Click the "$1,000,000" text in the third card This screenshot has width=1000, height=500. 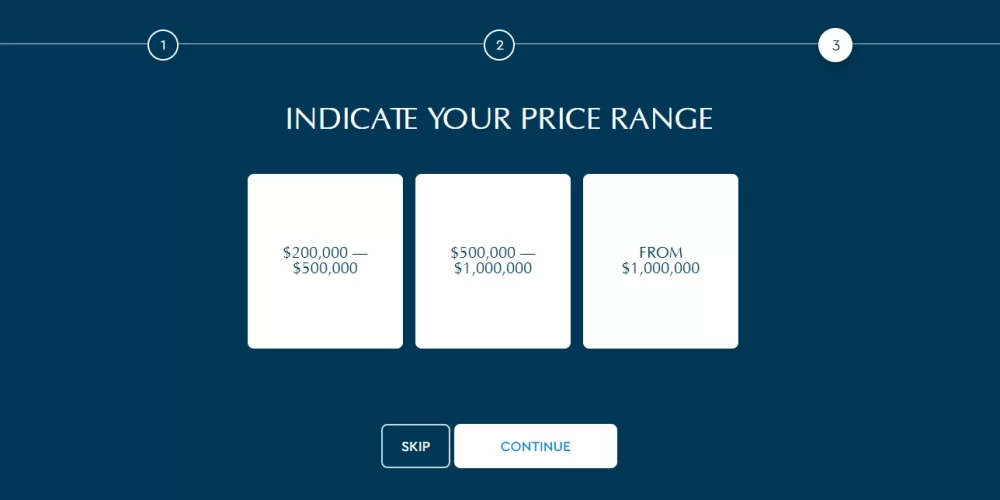(x=660, y=269)
